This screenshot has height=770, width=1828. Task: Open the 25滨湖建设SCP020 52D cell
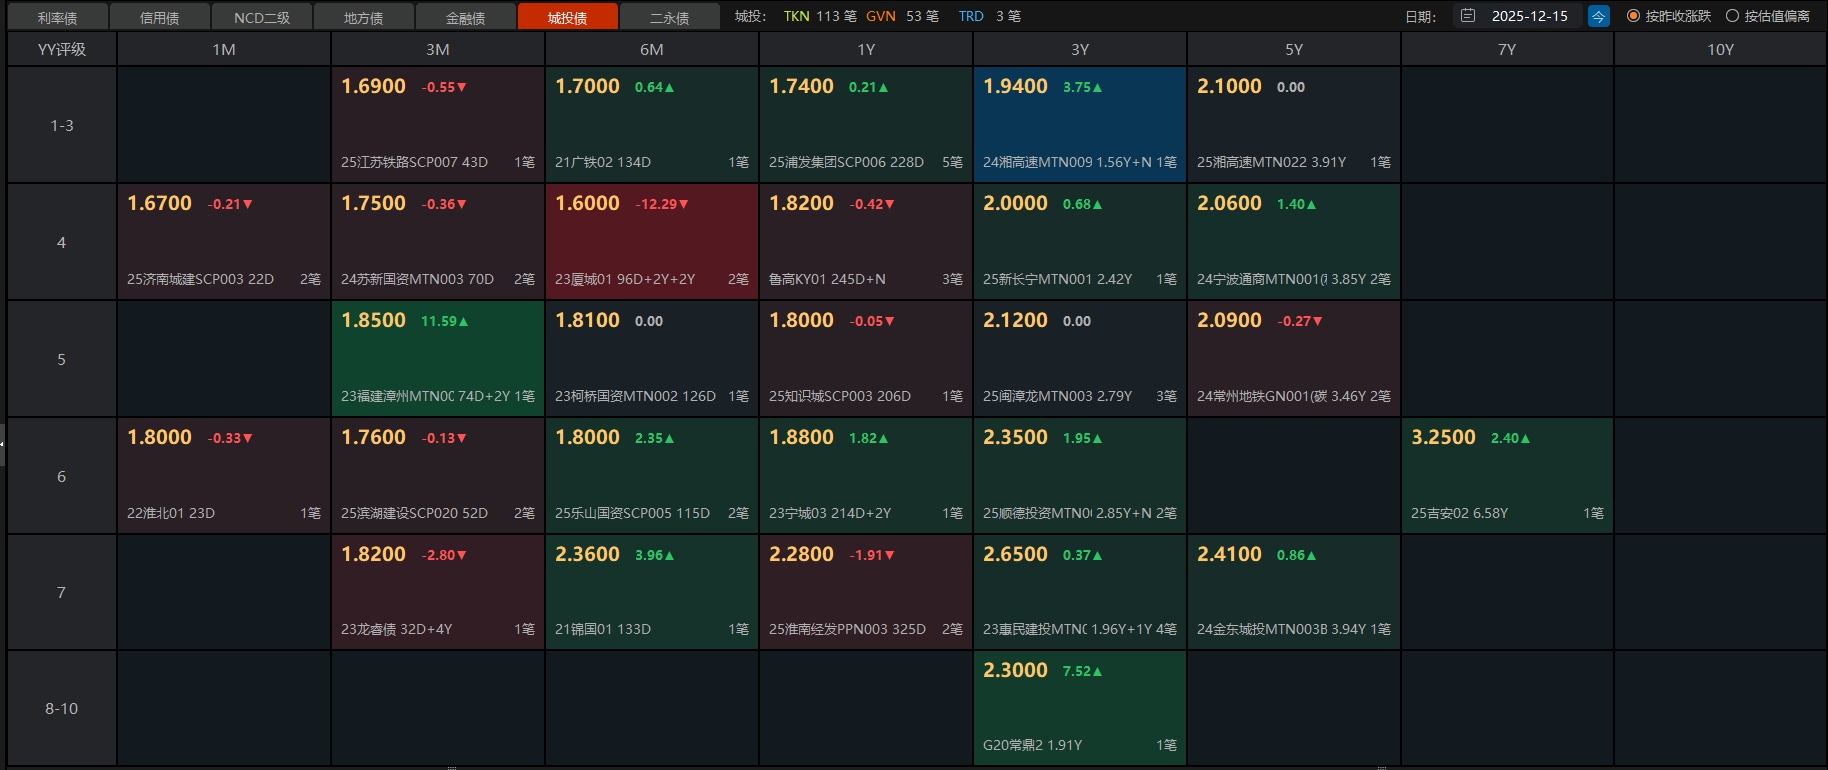coord(438,476)
